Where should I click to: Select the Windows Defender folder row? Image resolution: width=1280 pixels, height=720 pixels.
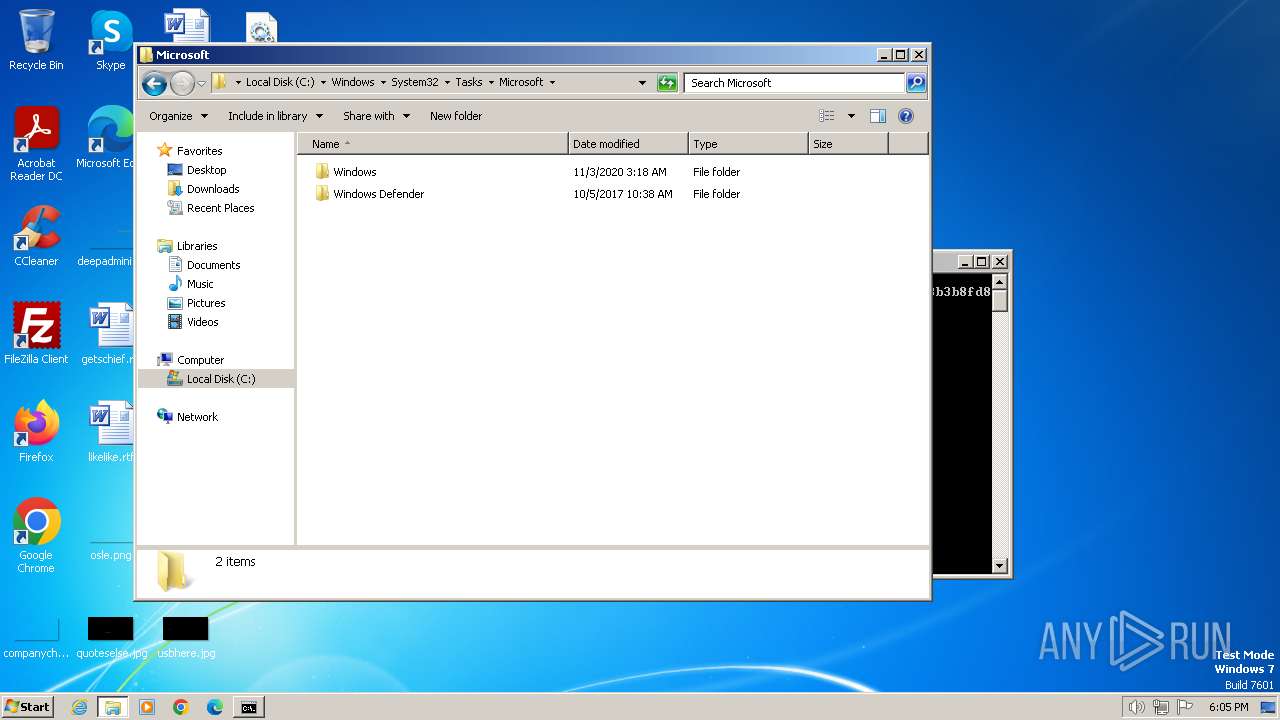(527, 194)
